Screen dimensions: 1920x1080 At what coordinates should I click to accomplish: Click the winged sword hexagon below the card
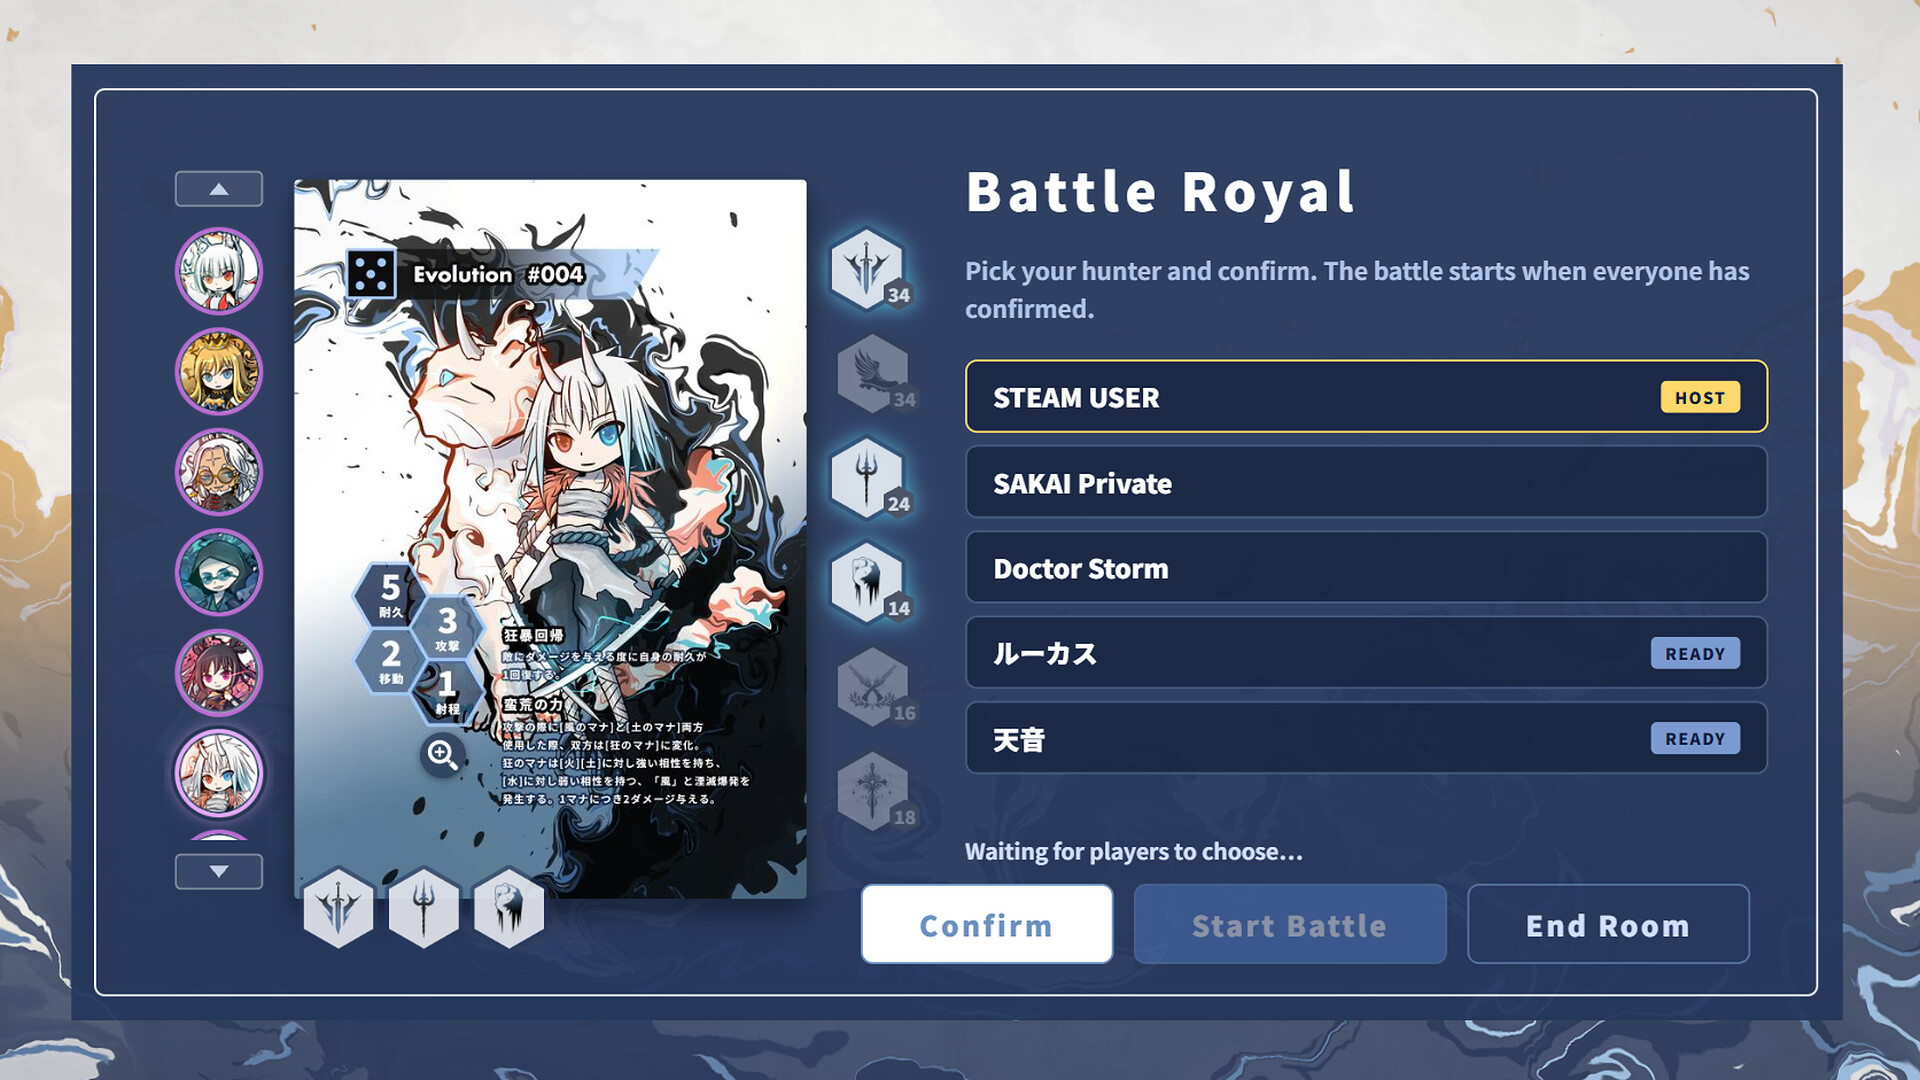click(338, 908)
